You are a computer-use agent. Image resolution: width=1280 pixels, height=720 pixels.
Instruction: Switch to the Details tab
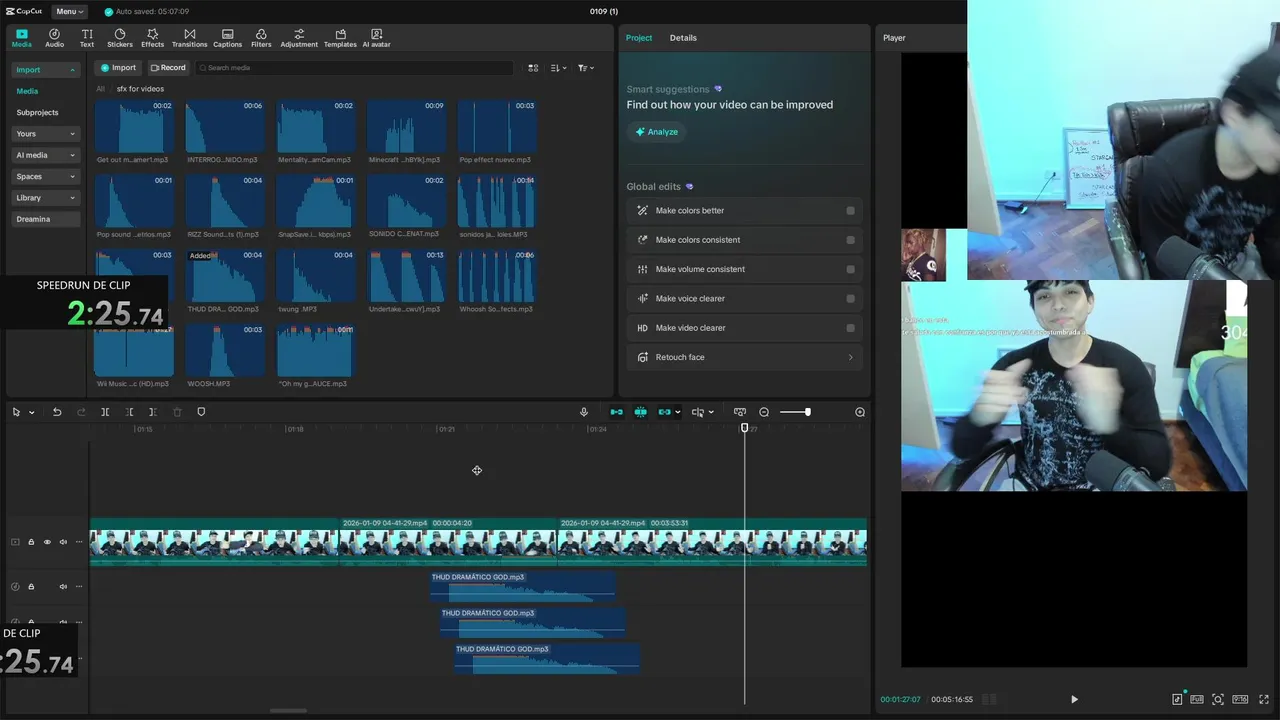(683, 38)
